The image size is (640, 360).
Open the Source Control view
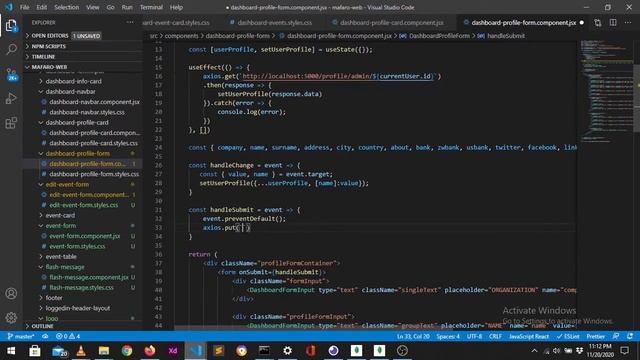(x=11, y=74)
